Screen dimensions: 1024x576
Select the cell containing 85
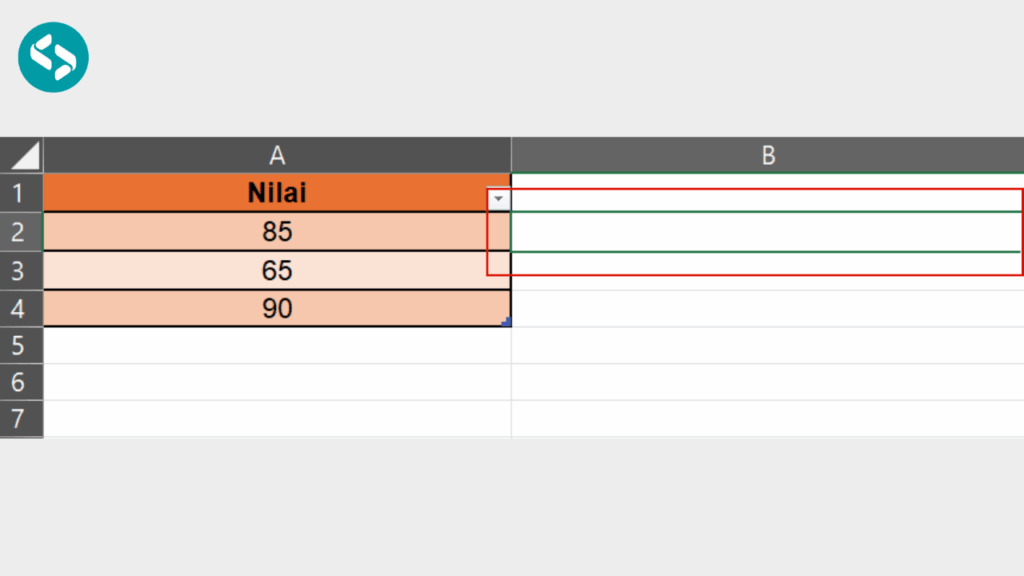pyautogui.click(x=277, y=232)
